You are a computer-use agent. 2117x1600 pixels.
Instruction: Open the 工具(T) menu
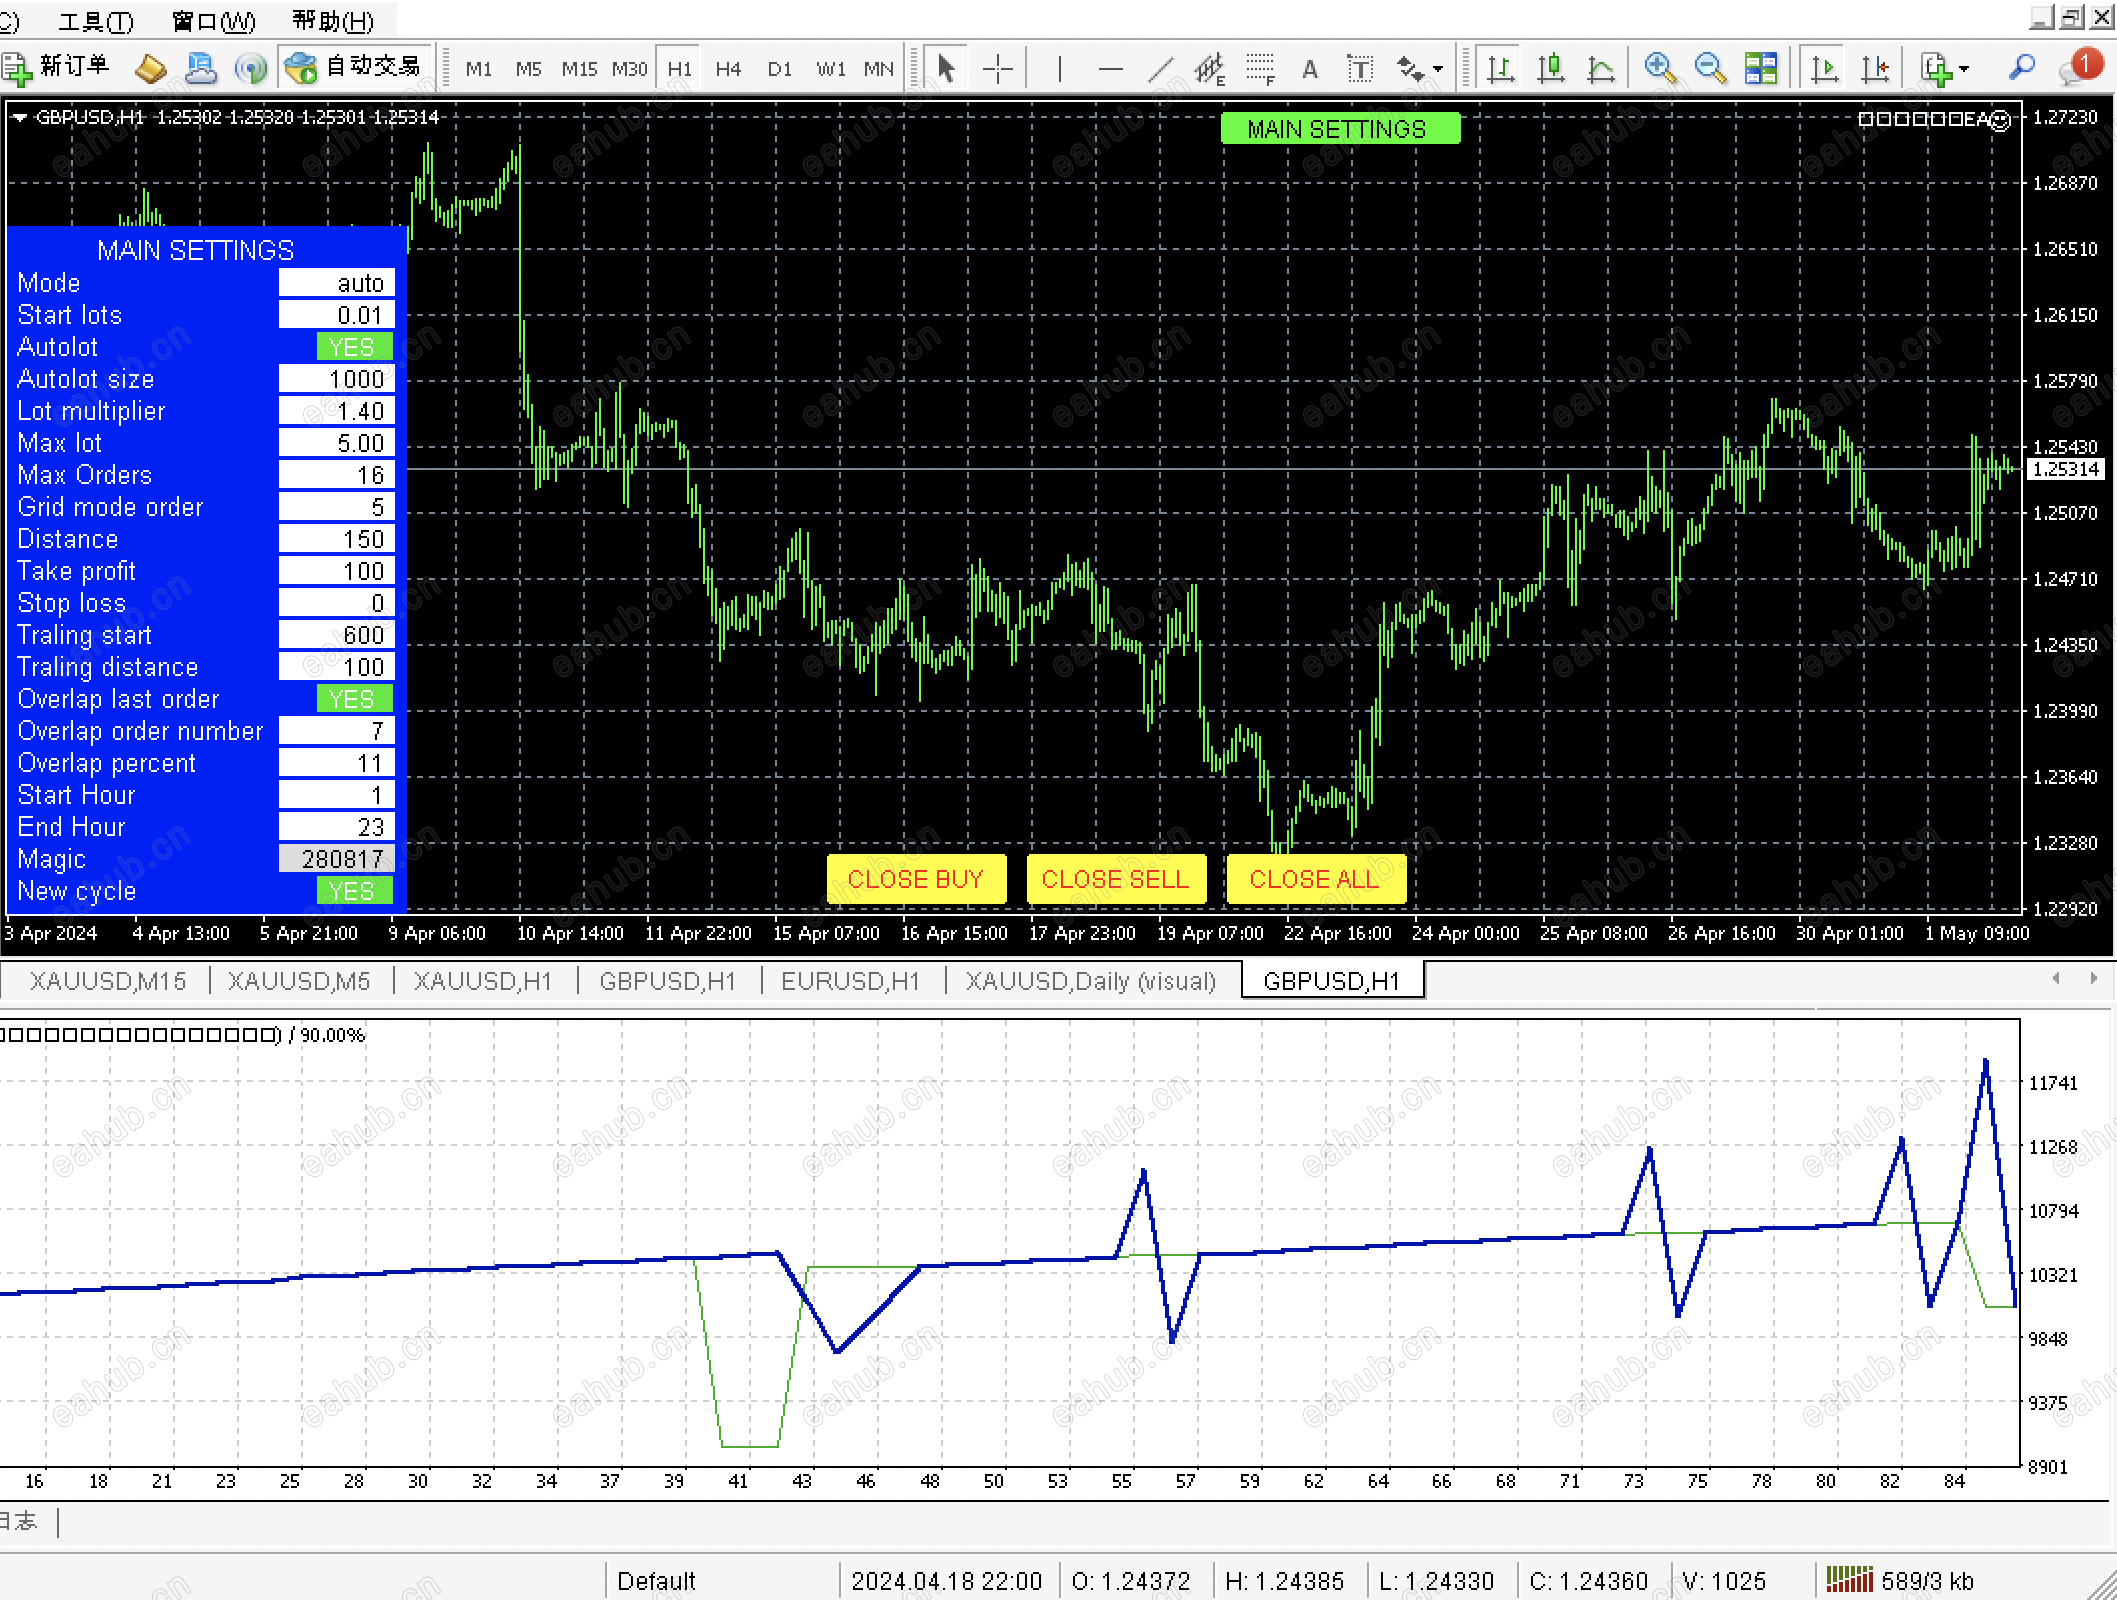tap(96, 21)
